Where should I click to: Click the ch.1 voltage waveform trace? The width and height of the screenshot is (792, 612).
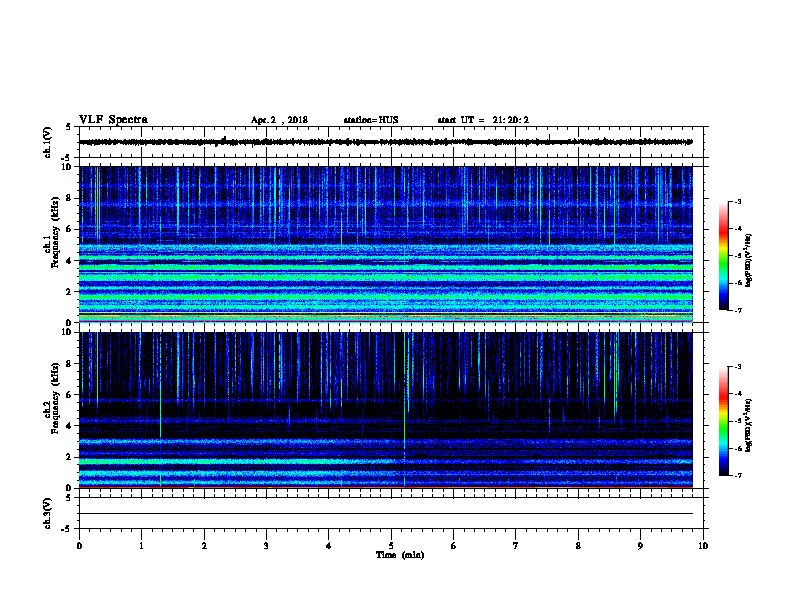(386, 142)
